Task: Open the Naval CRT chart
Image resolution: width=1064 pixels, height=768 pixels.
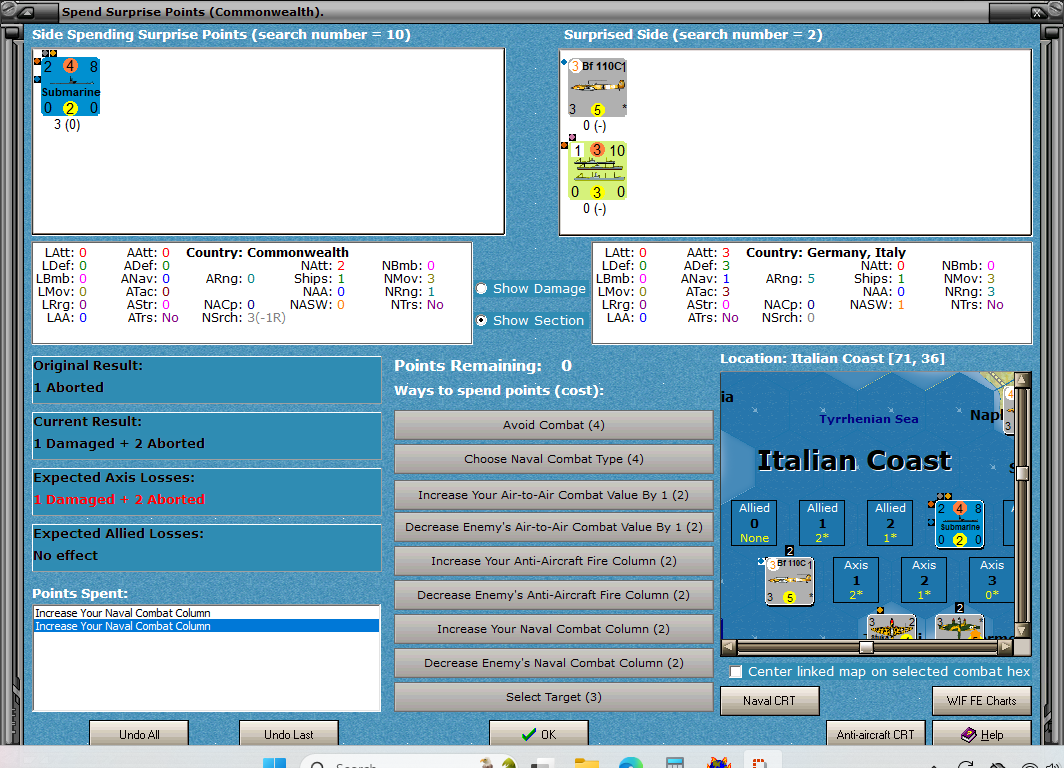Action: (770, 701)
